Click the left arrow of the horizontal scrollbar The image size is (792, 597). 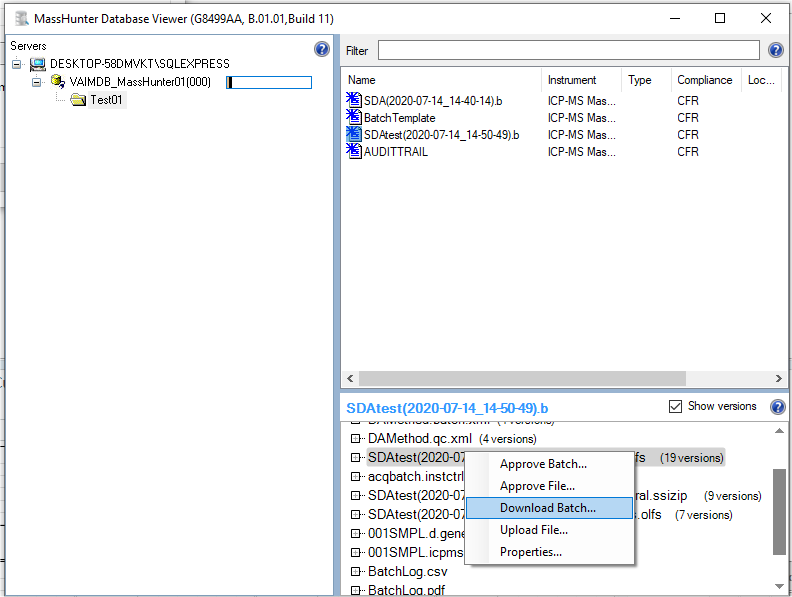[x=350, y=378]
